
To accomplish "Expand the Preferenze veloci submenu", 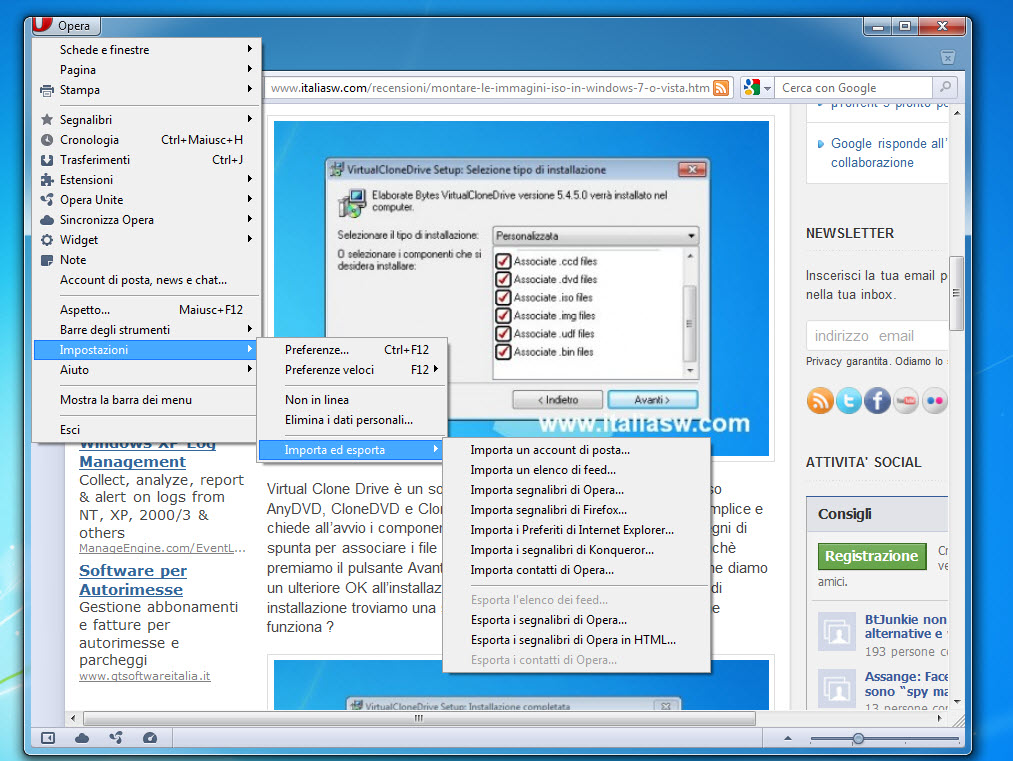I will point(352,370).
